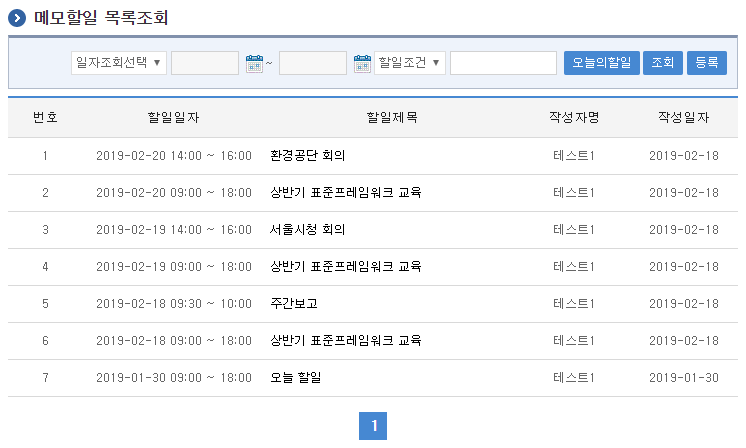Expand the 할일조건 dropdown
746x448 pixels.
click(x=410, y=63)
